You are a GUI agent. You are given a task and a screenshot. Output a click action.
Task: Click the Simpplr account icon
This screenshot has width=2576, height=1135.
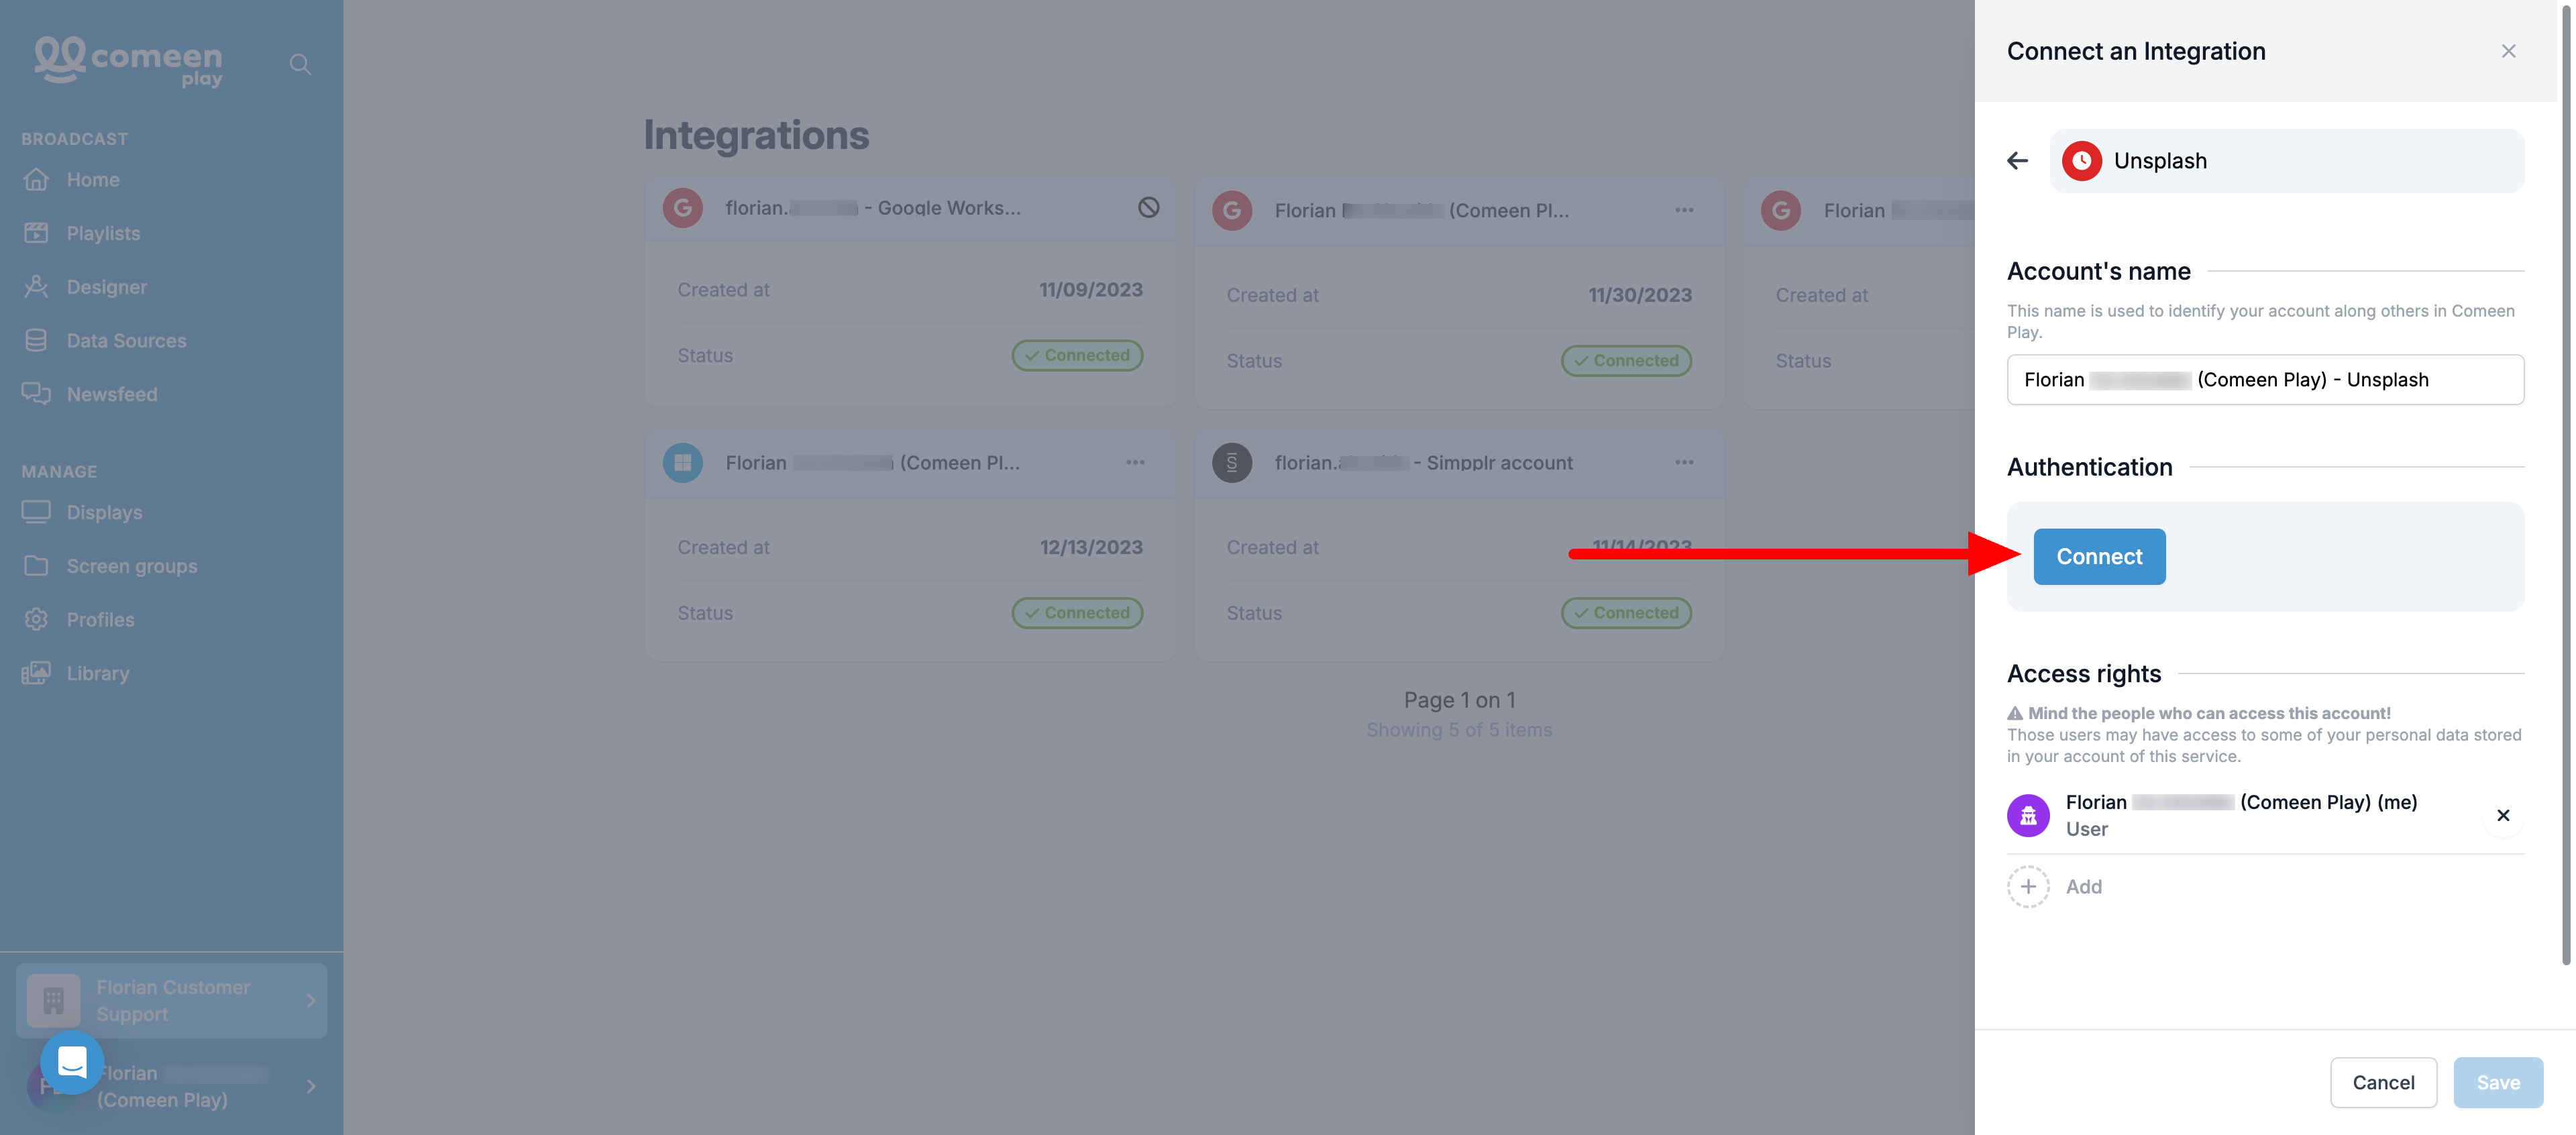tap(1232, 463)
